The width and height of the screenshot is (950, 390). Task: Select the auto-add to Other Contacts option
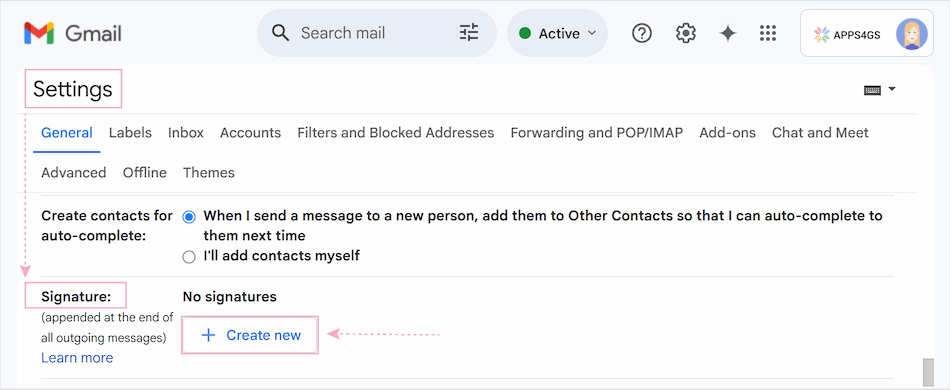pyautogui.click(x=189, y=216)
